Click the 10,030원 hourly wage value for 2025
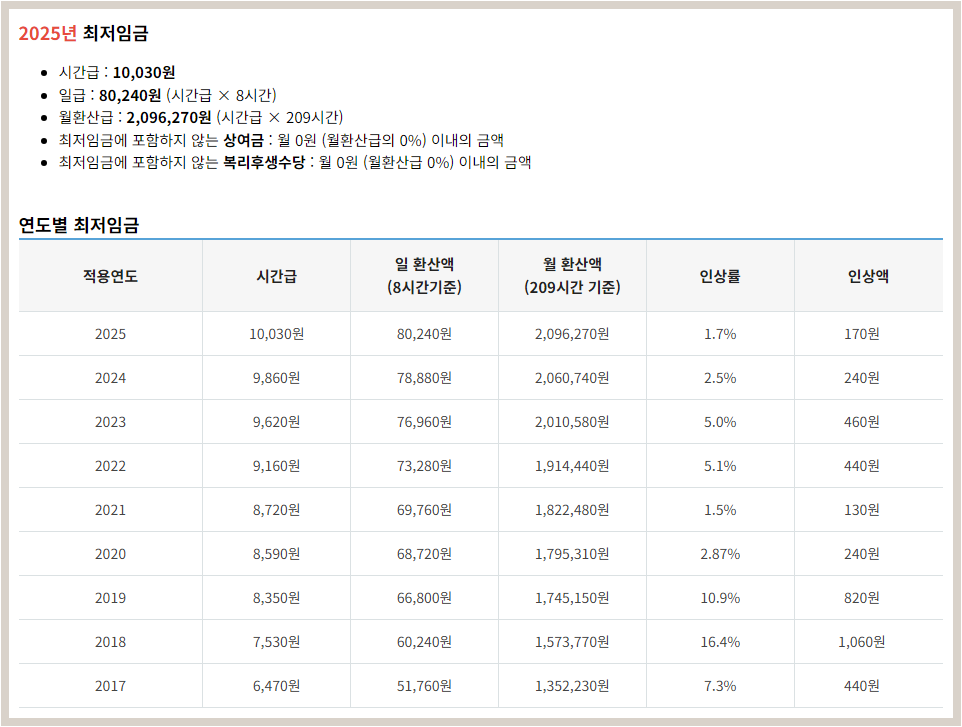962x727 pixels. tap(273, 334)
